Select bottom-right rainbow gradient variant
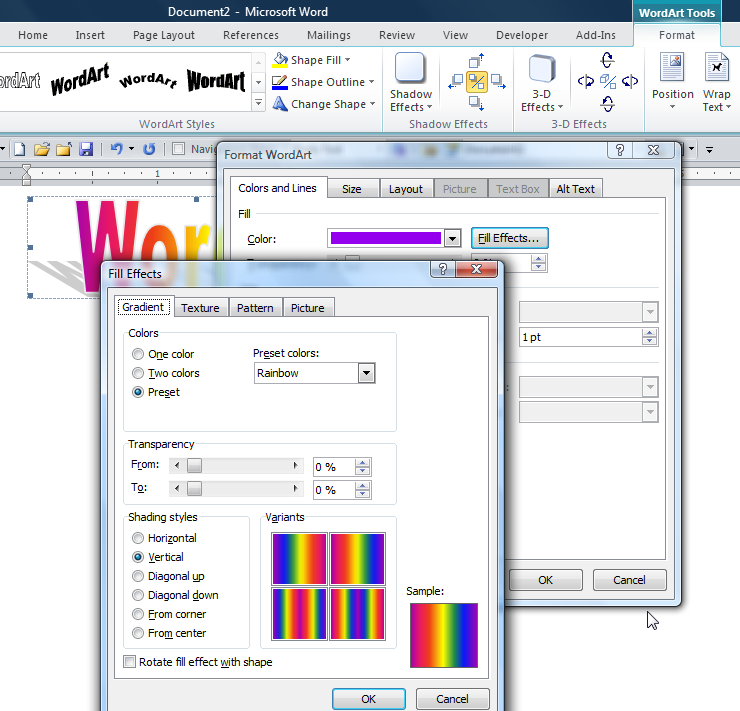This screenshot has width=740, height=711. click(357, 614)
